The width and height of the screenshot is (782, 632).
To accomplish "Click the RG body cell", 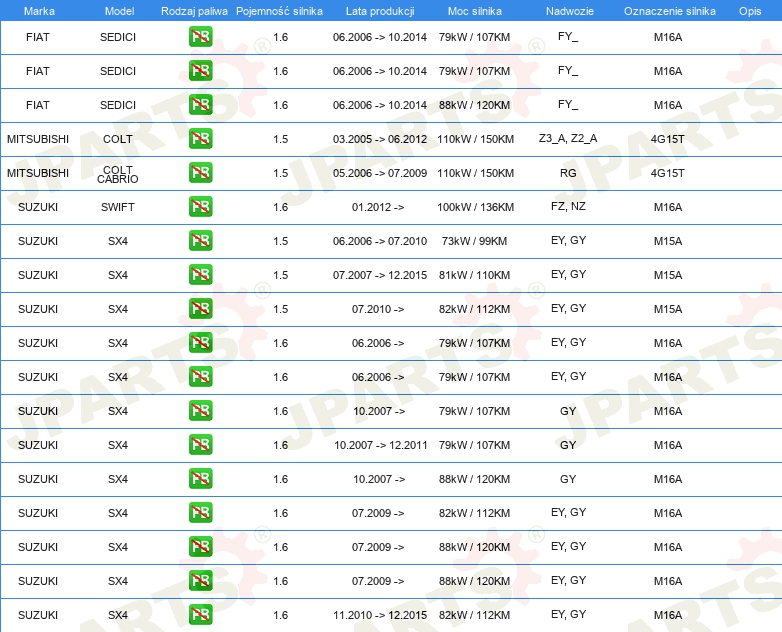I will click(x=568, y=173).
